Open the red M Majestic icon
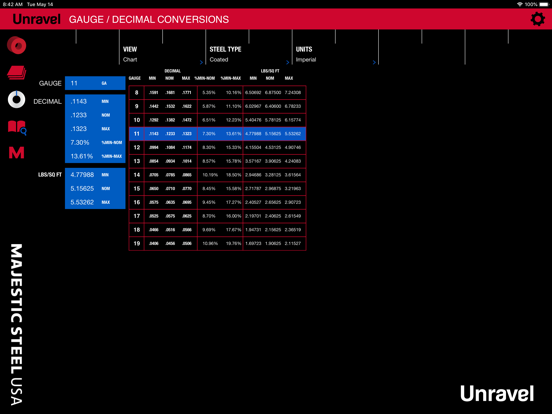The height and width of the screenshot is (414, 552). coord(17,153)
